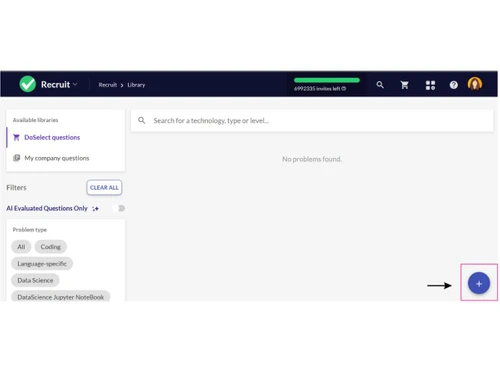Open the help question mark icon
Viewport: 500px width, 375px height.
coord(453,85)
